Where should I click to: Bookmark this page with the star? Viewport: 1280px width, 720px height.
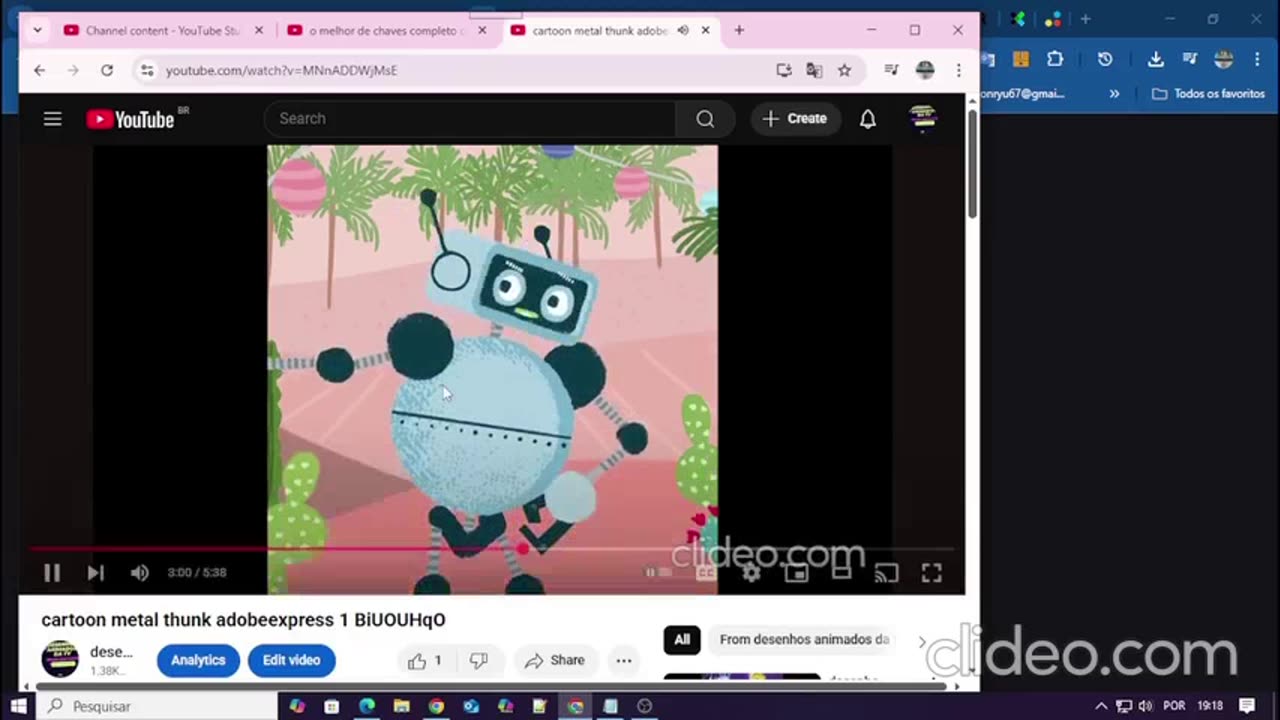844,70
